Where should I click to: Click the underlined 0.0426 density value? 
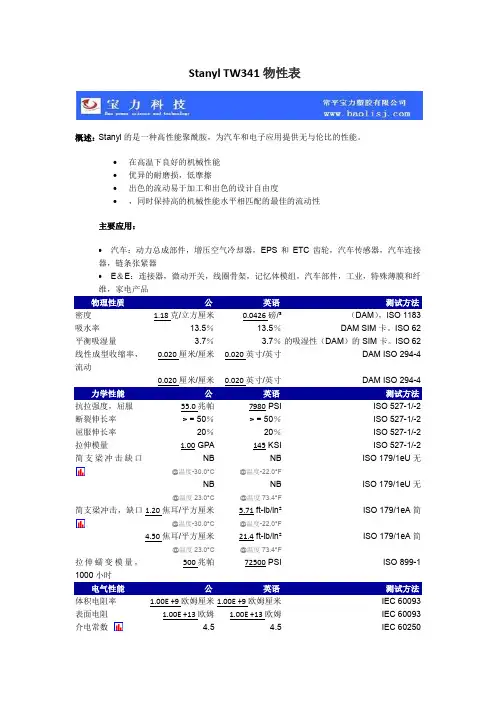pos(254,316)
